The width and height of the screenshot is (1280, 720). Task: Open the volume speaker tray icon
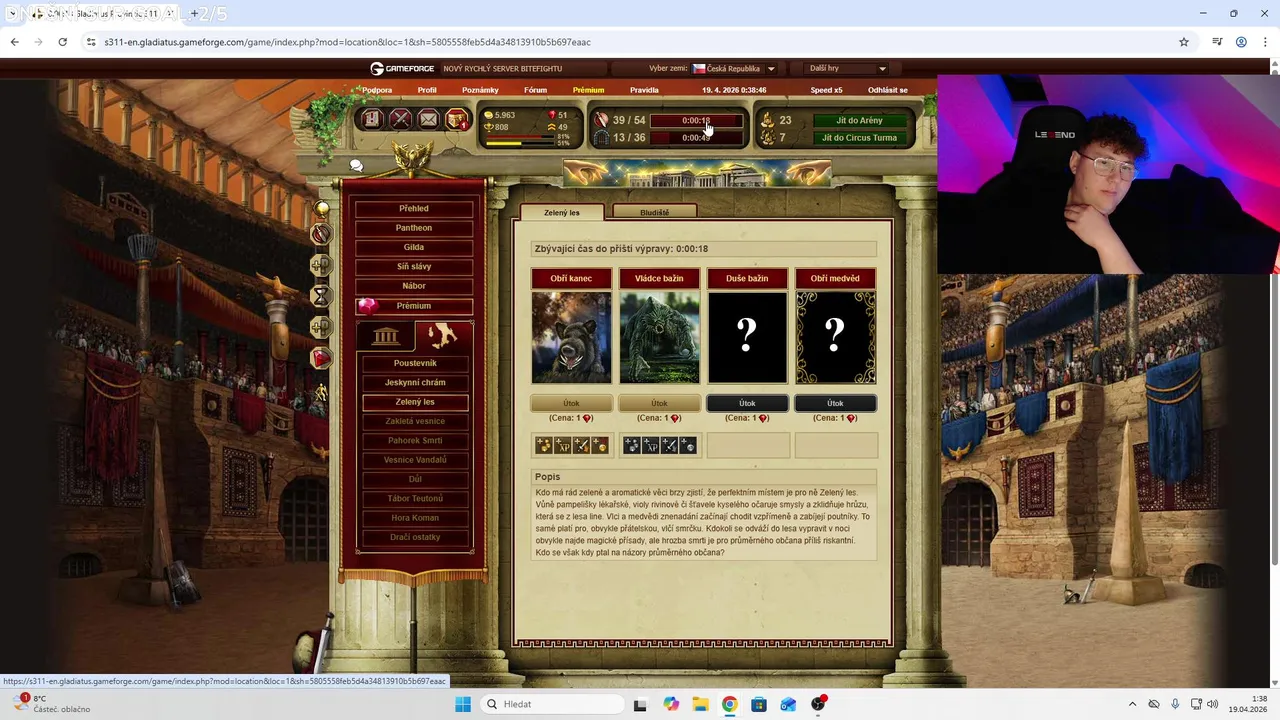[x=1213, y=704]
